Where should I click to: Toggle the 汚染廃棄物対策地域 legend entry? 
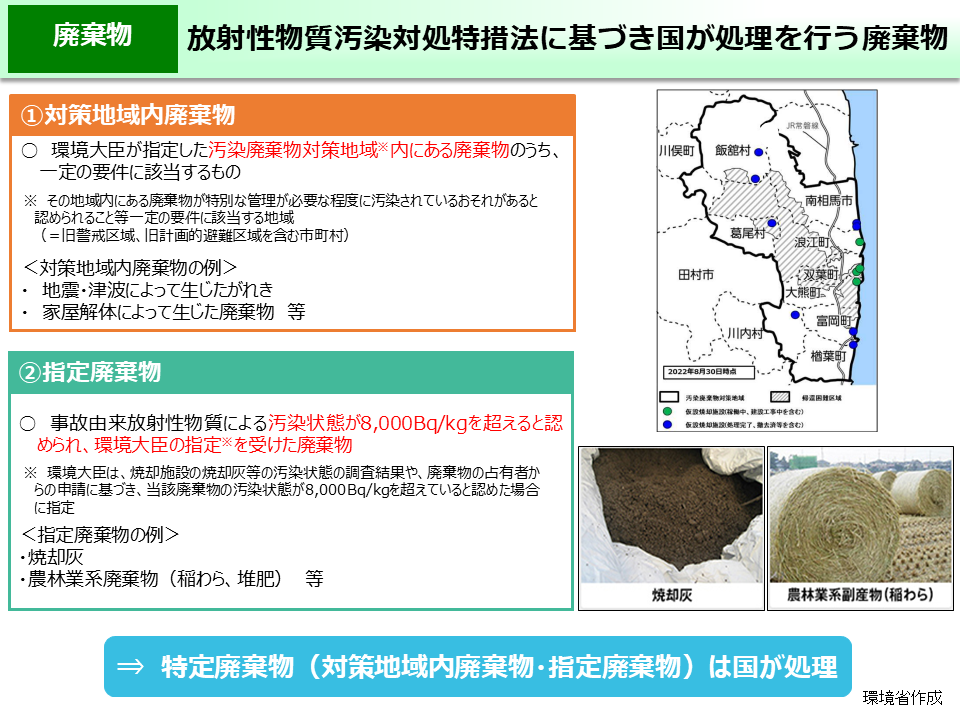click(x=700, y=396)
